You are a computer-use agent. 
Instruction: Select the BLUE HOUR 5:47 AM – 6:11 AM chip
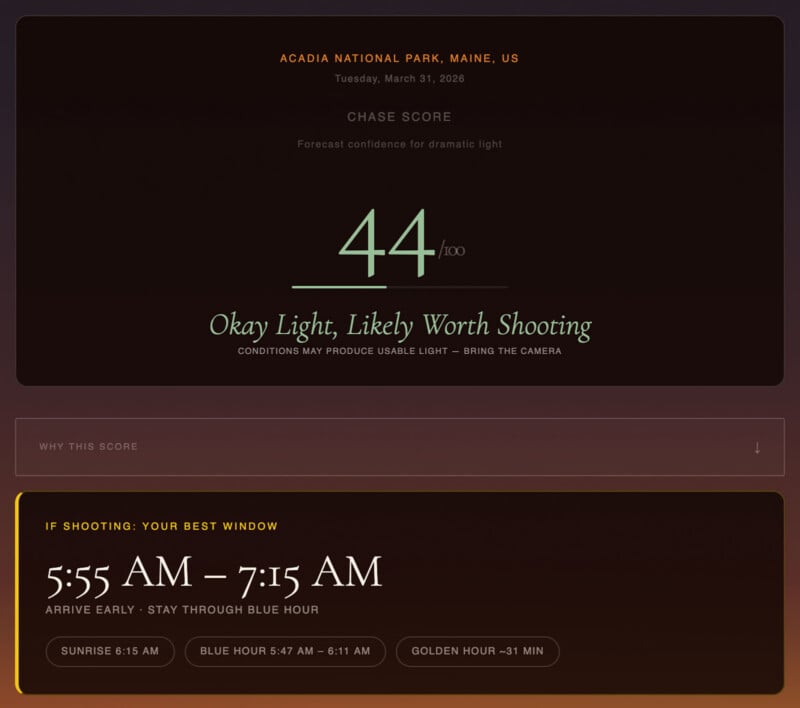[x=286, y=651]
